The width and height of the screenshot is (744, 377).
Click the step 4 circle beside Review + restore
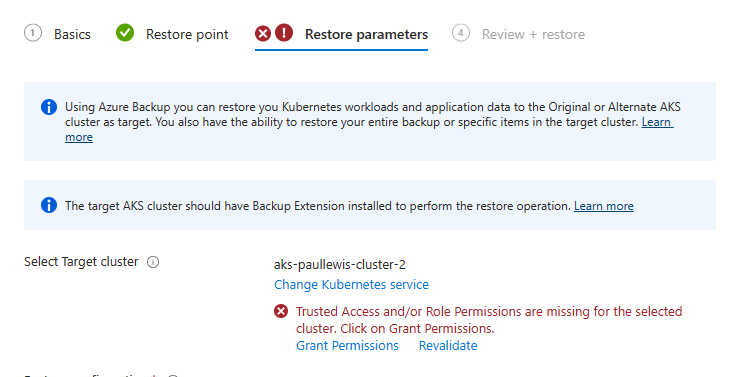(x=461, y=33)
